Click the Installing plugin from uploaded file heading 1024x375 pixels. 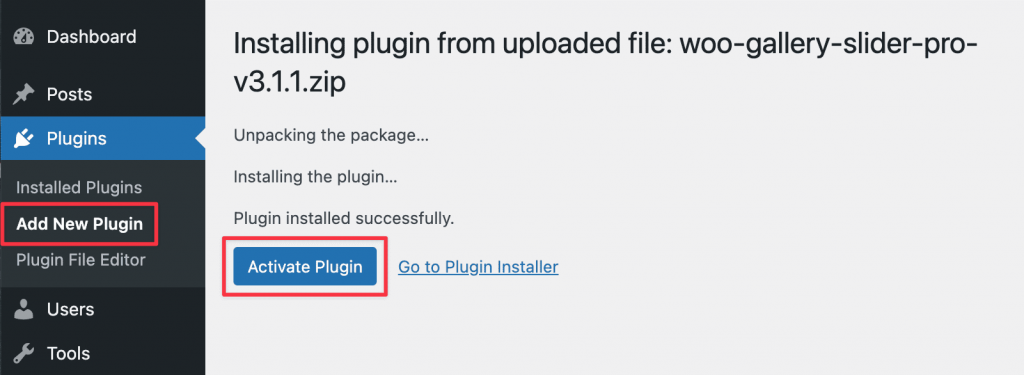pyautogui.click(x=605, y=64)
